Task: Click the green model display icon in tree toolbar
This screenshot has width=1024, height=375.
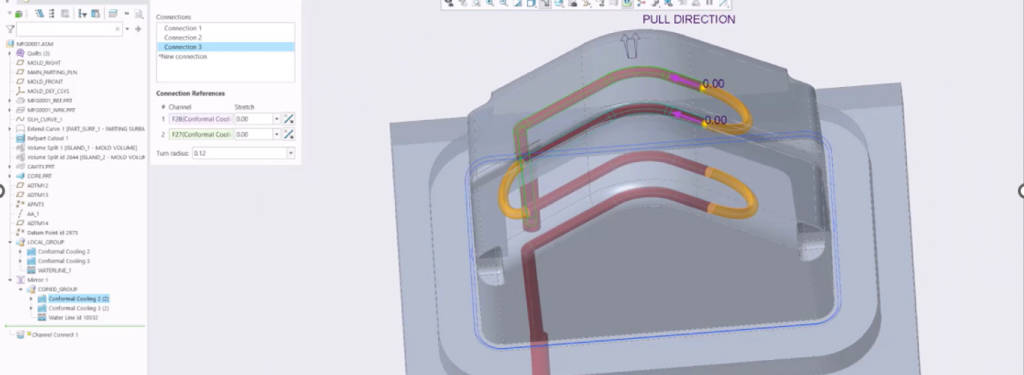Action: pyautogui.click(x=18, y=14)
